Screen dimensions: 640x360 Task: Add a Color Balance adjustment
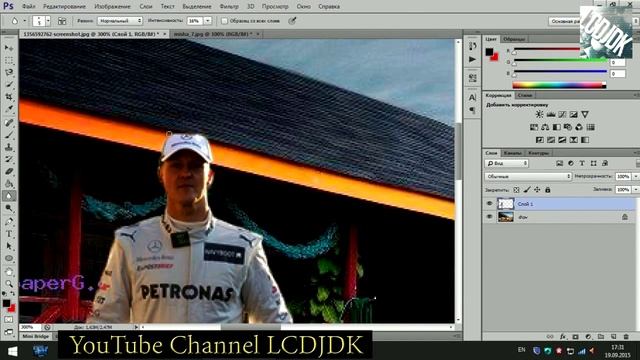tap(545, 127)
